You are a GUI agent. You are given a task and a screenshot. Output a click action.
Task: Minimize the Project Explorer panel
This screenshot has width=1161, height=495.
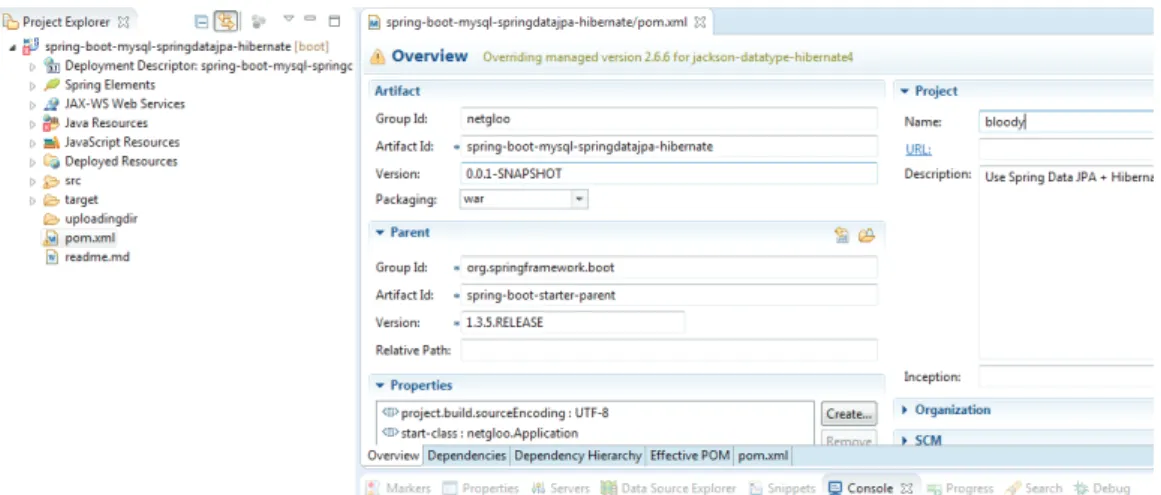pos(310,19)
